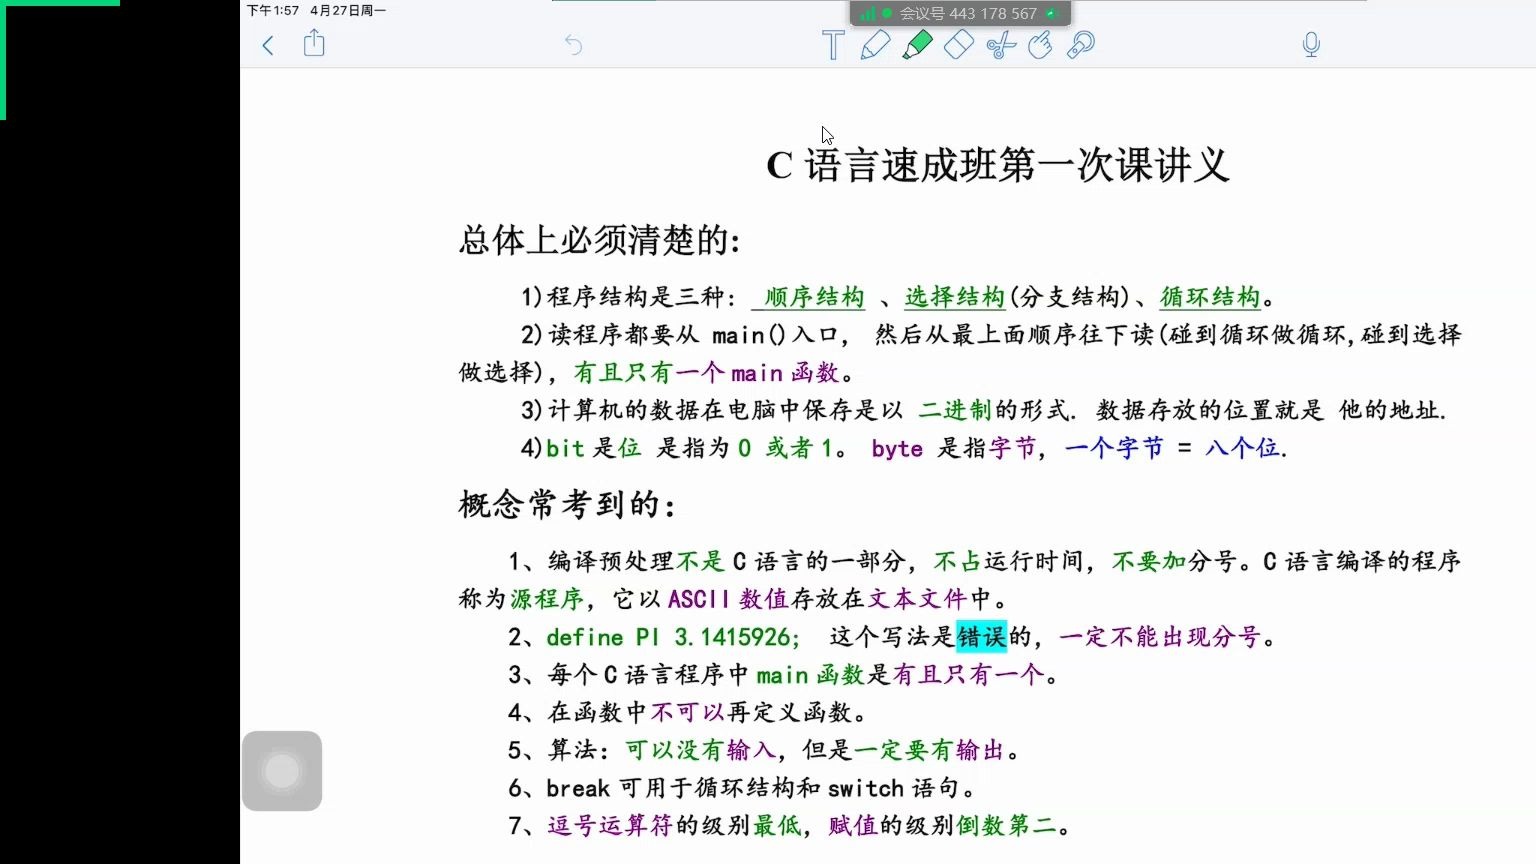Open the search/zoom tool icon
This screenshot has height=864, width=1536.
coord(1081,45)
